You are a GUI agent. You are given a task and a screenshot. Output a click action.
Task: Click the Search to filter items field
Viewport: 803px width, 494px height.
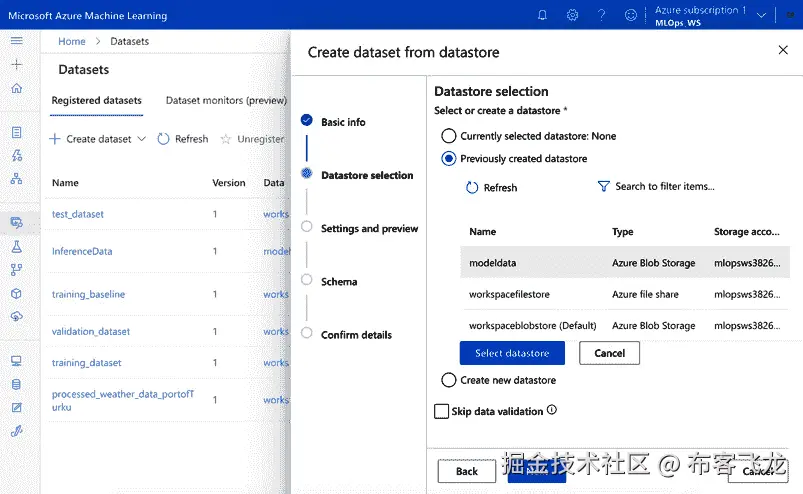coord(665,186)
